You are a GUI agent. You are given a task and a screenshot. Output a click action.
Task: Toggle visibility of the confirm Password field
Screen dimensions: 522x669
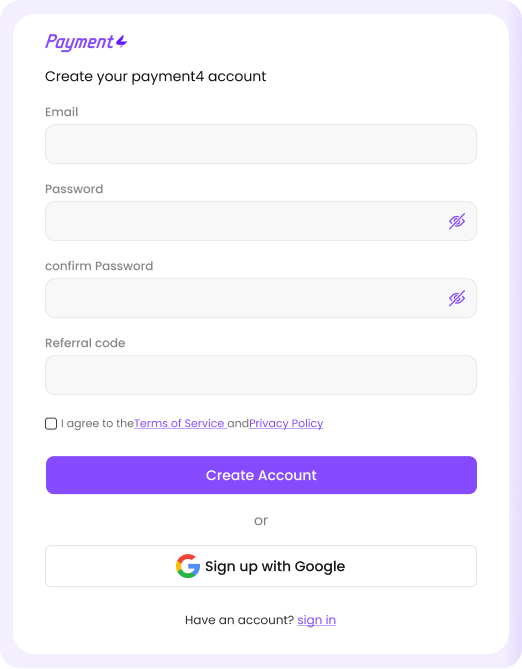pyautogui.click(x=456, y=298)
